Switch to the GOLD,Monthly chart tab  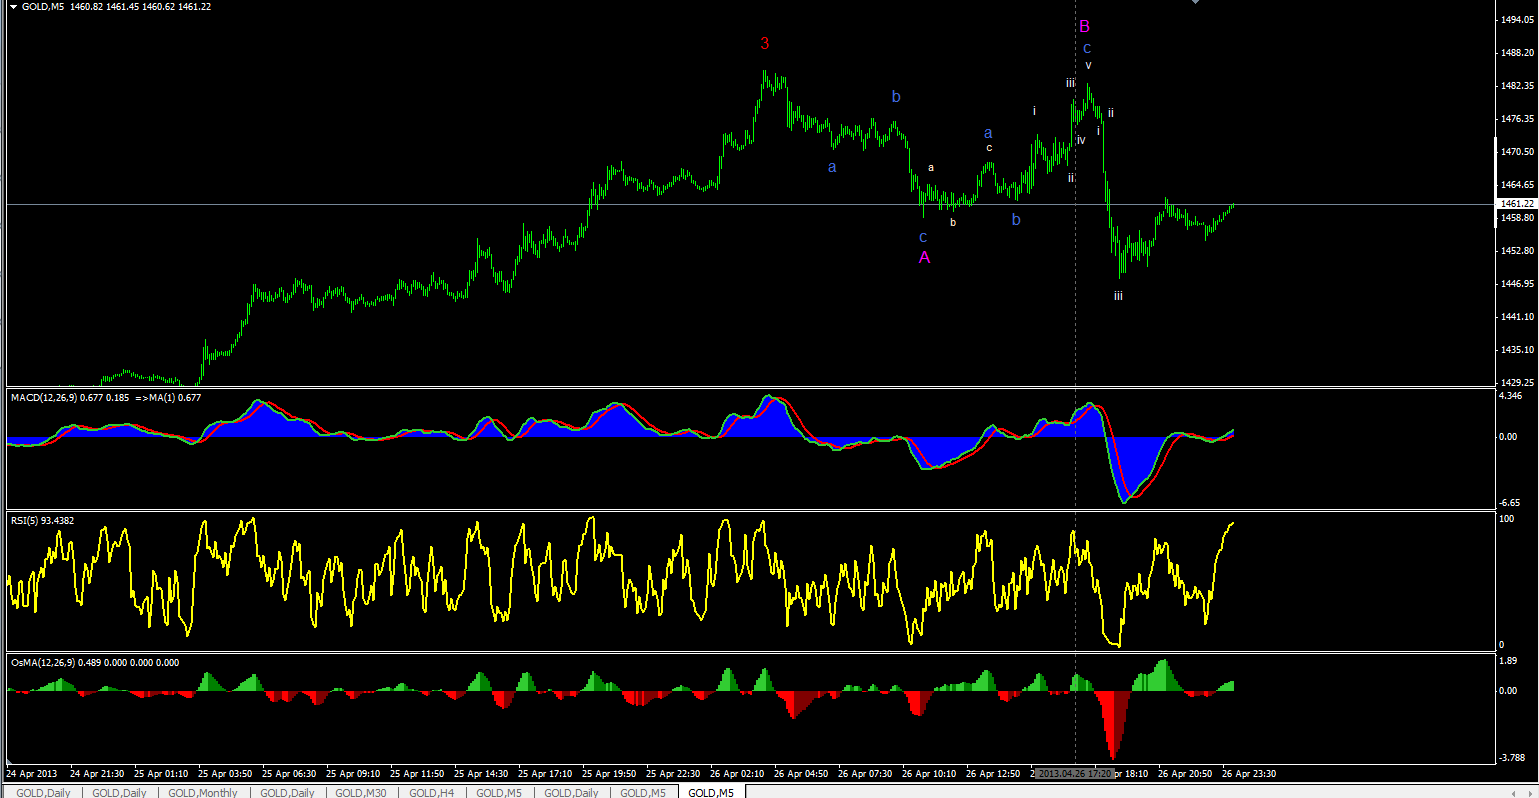[x=203, y=792]
